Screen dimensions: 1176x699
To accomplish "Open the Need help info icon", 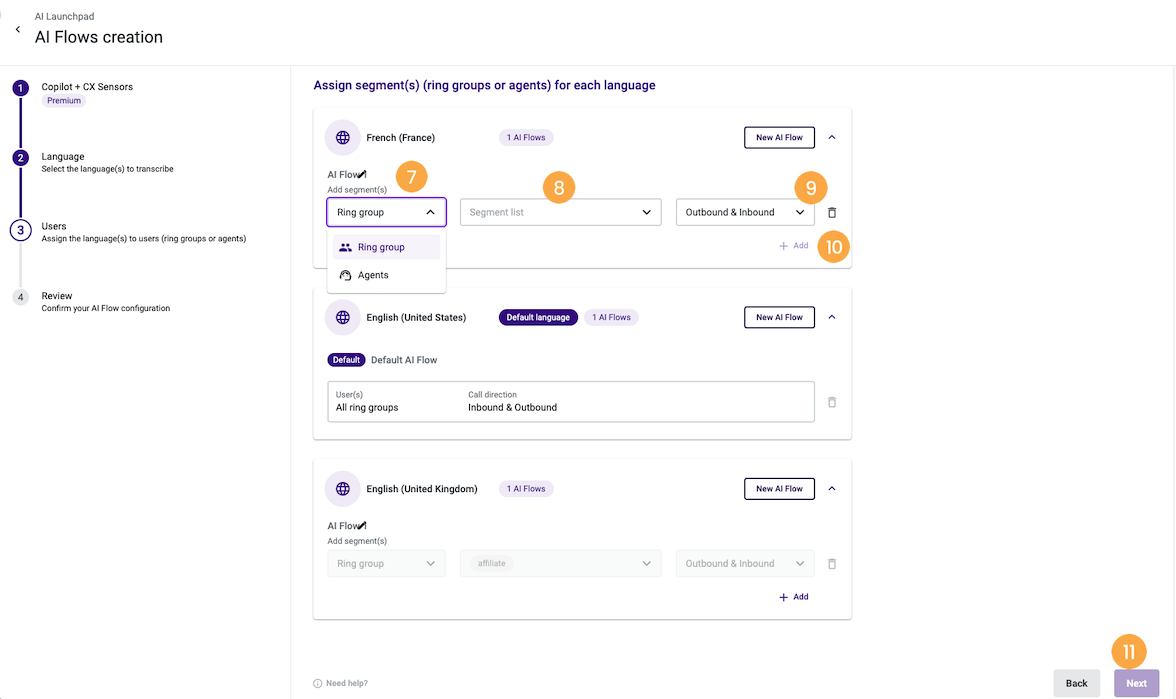I will click(317, 683).
